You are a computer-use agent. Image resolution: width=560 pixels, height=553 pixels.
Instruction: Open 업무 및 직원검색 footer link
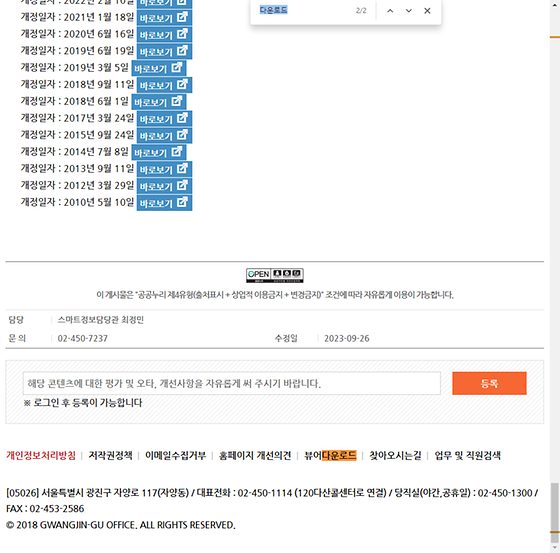(468, 455)
